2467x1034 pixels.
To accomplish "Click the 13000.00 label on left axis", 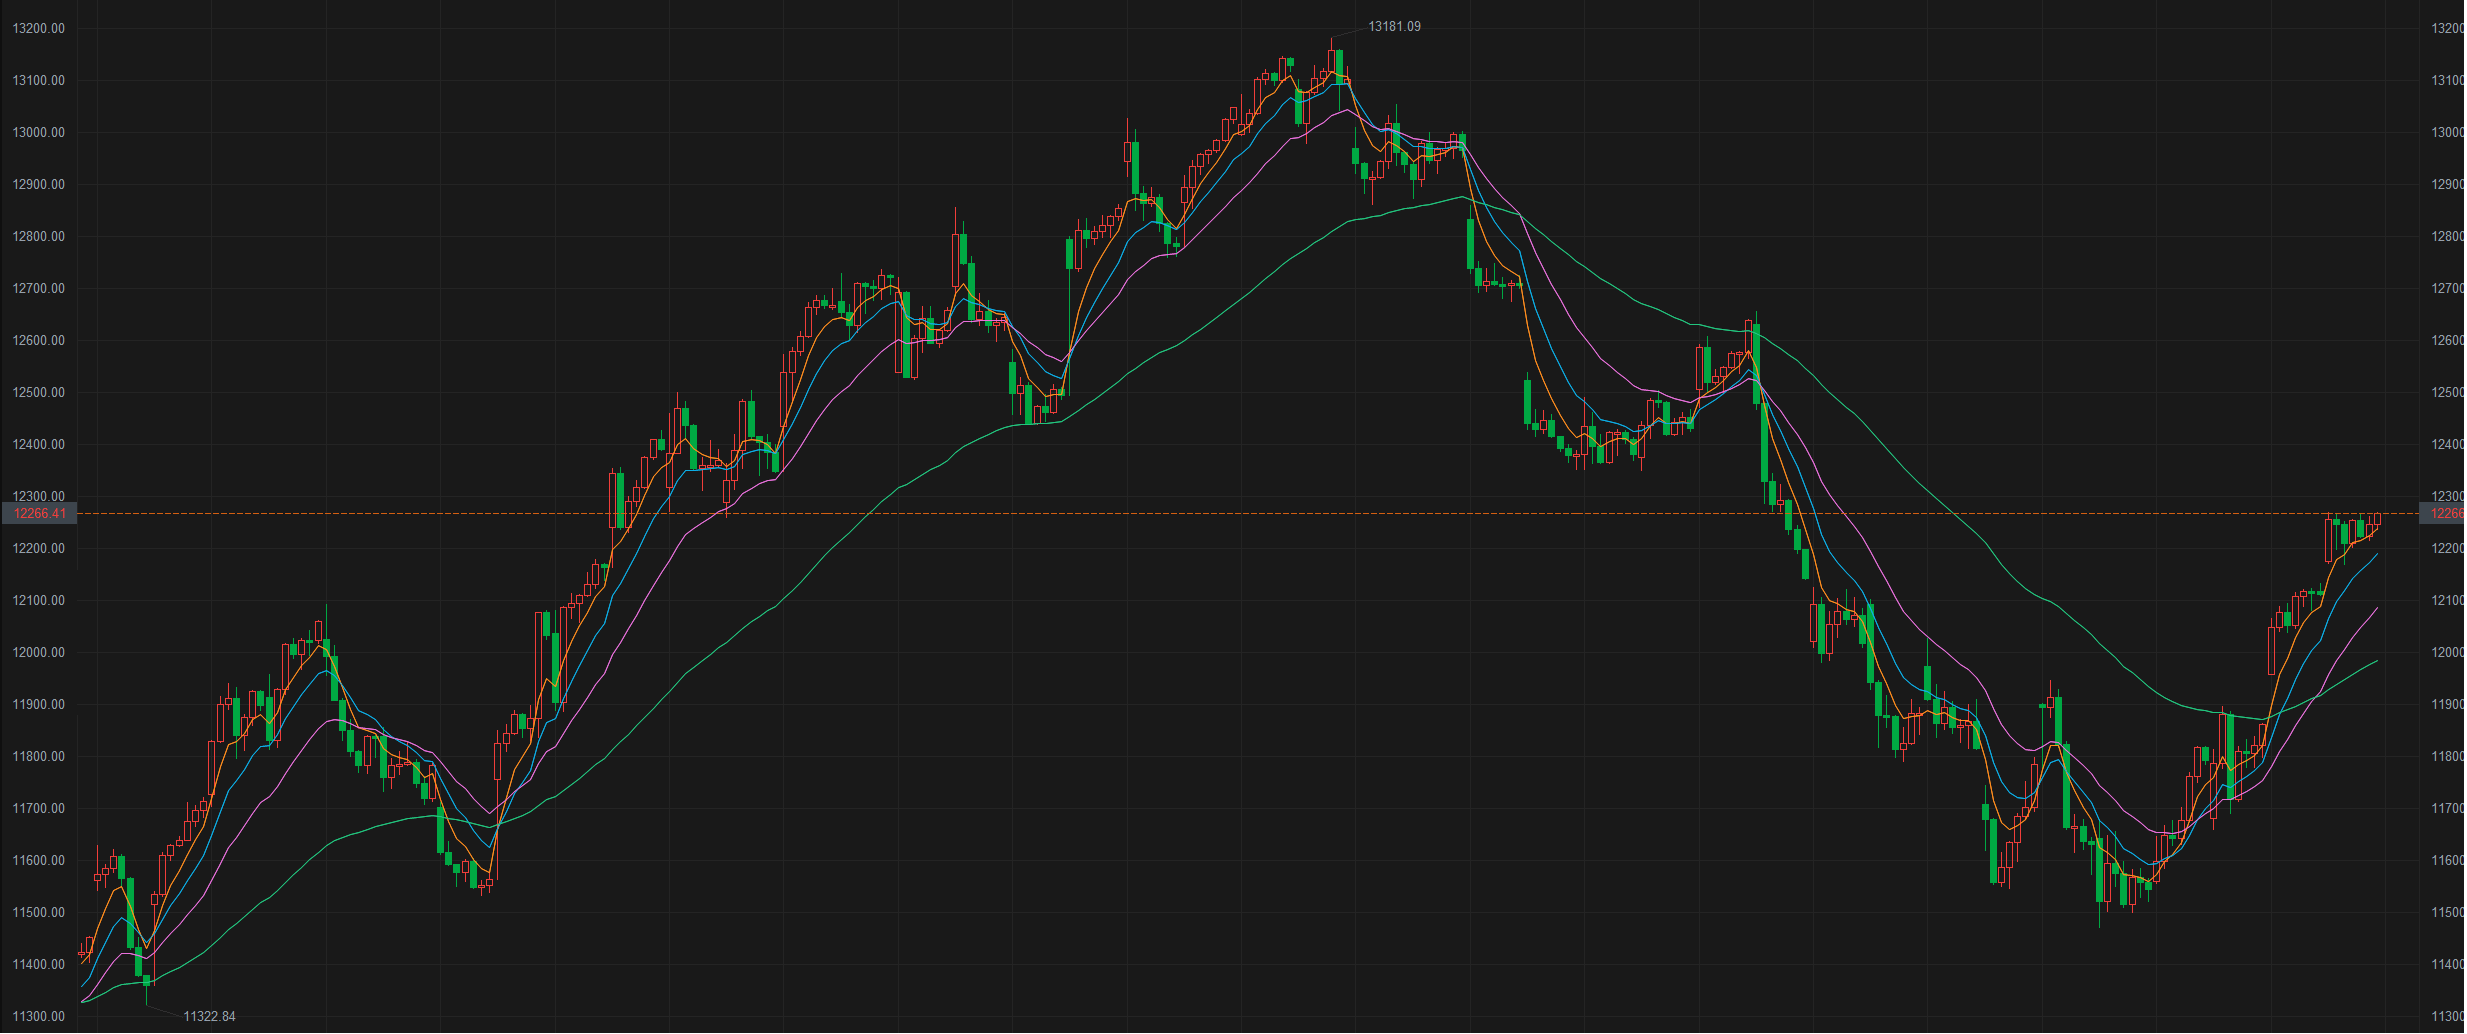I will pos(38,132).
